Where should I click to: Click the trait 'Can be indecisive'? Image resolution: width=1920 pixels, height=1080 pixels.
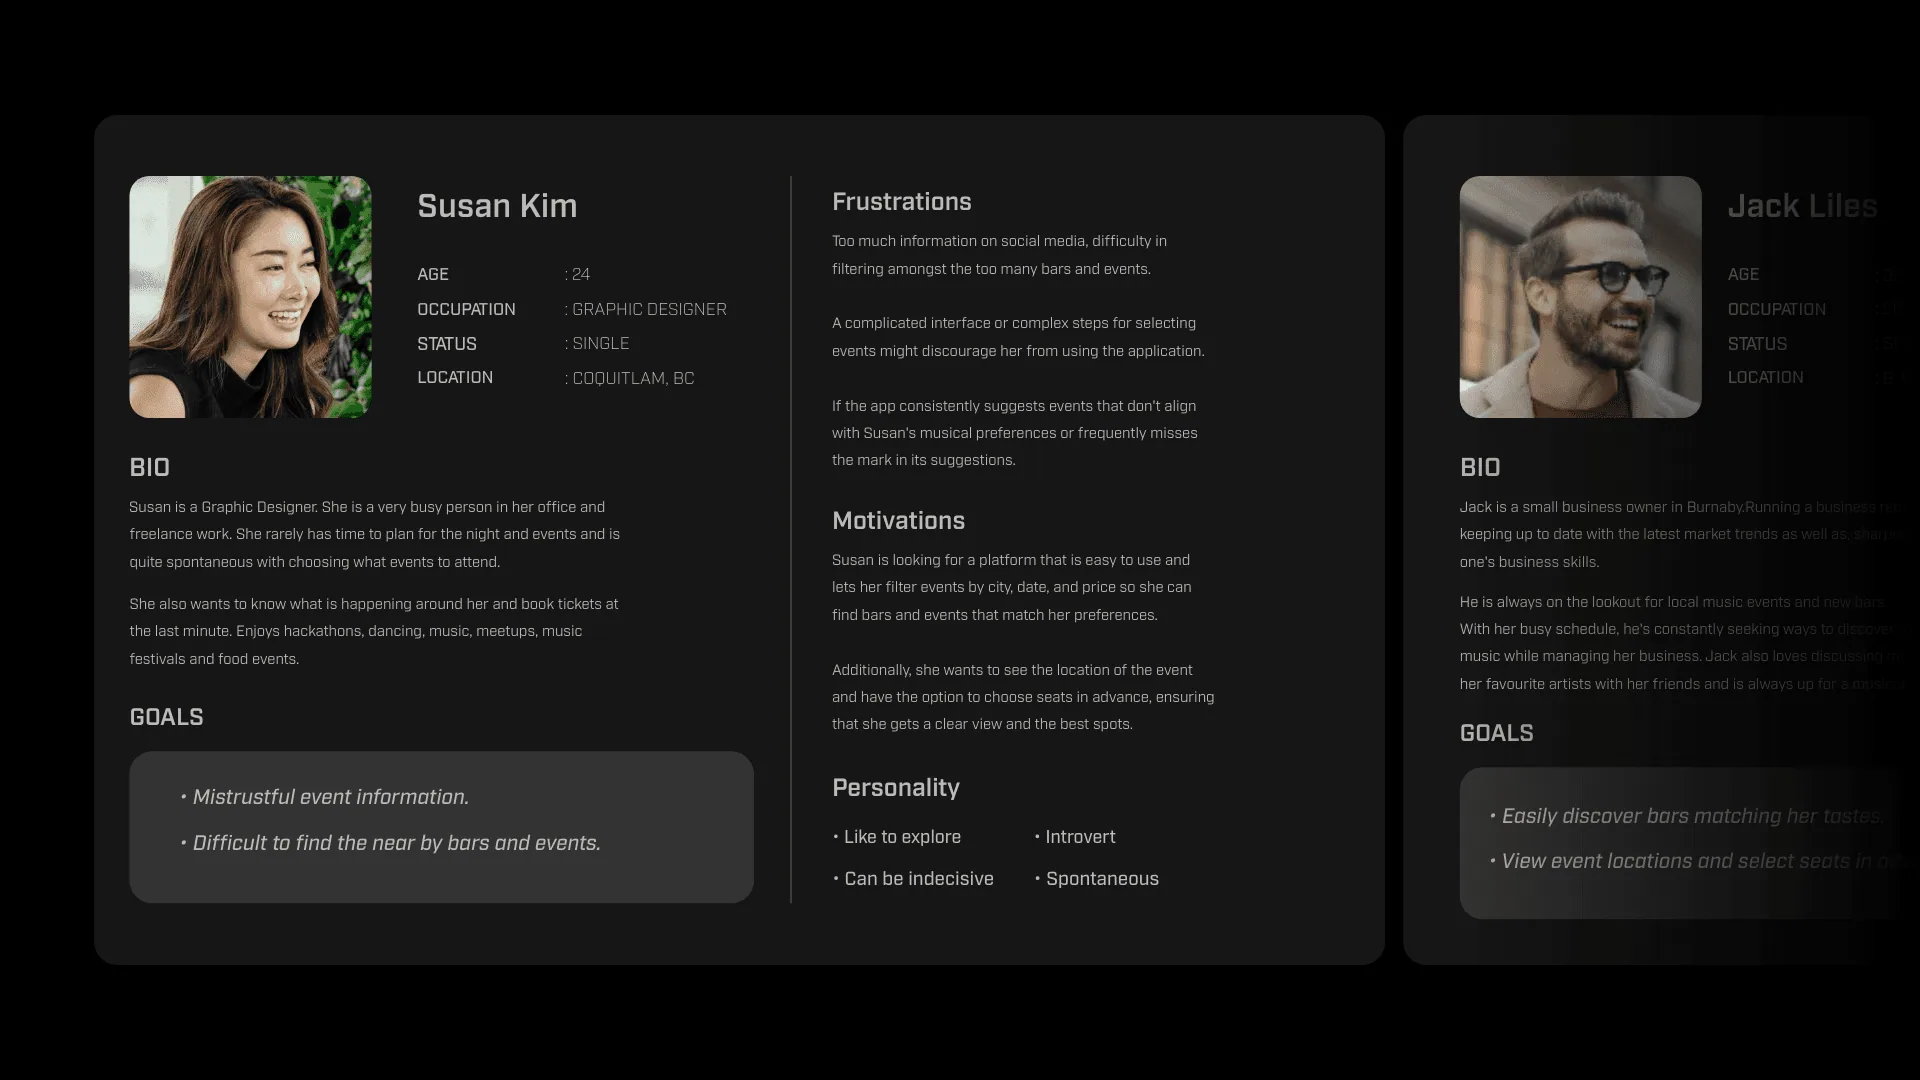click(x=913, y=879)
